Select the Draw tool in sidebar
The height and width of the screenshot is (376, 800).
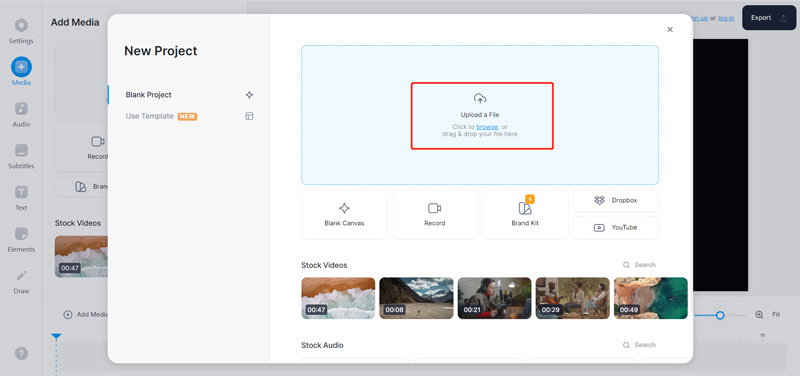coord(21,282)
